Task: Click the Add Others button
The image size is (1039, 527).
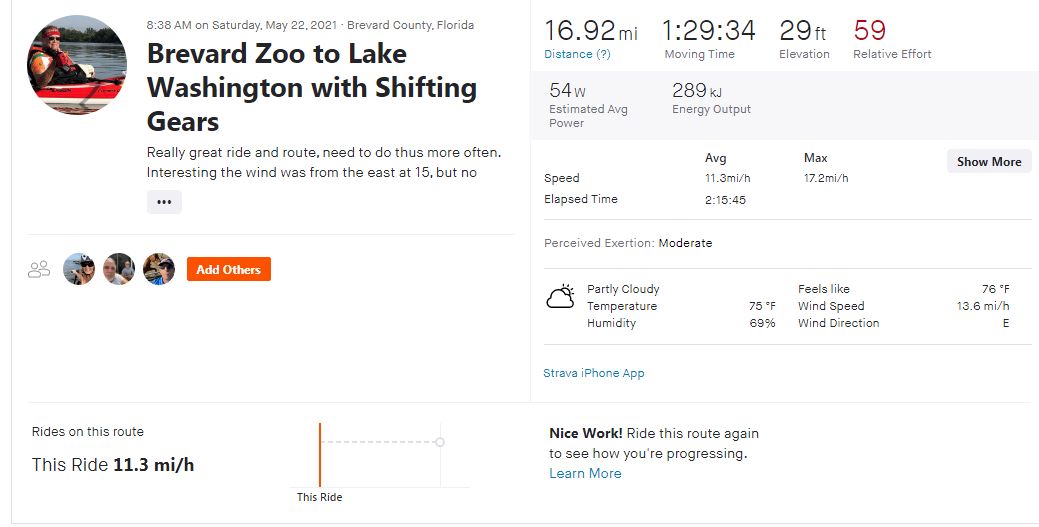Action: 229,269
